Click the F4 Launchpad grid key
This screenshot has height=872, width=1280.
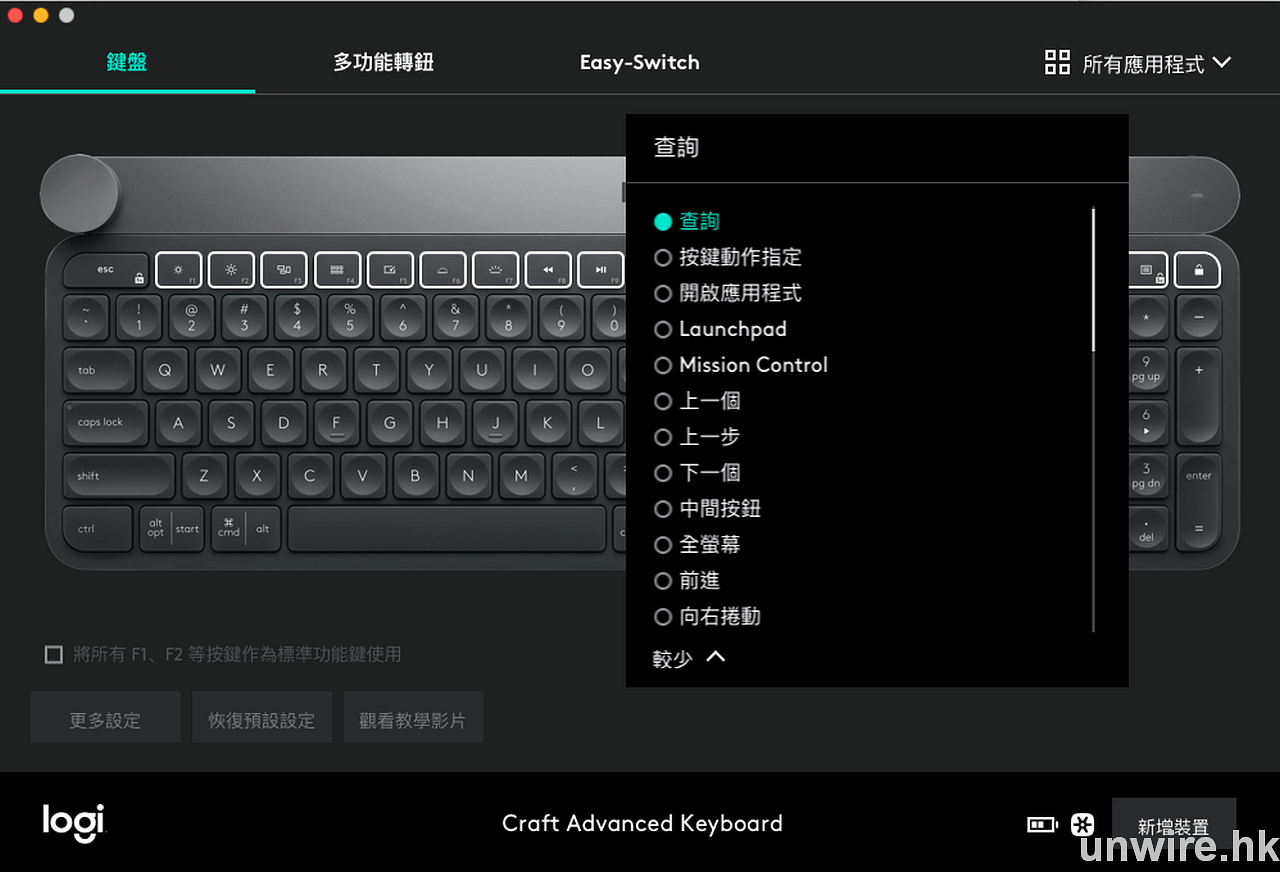(337, 270)
